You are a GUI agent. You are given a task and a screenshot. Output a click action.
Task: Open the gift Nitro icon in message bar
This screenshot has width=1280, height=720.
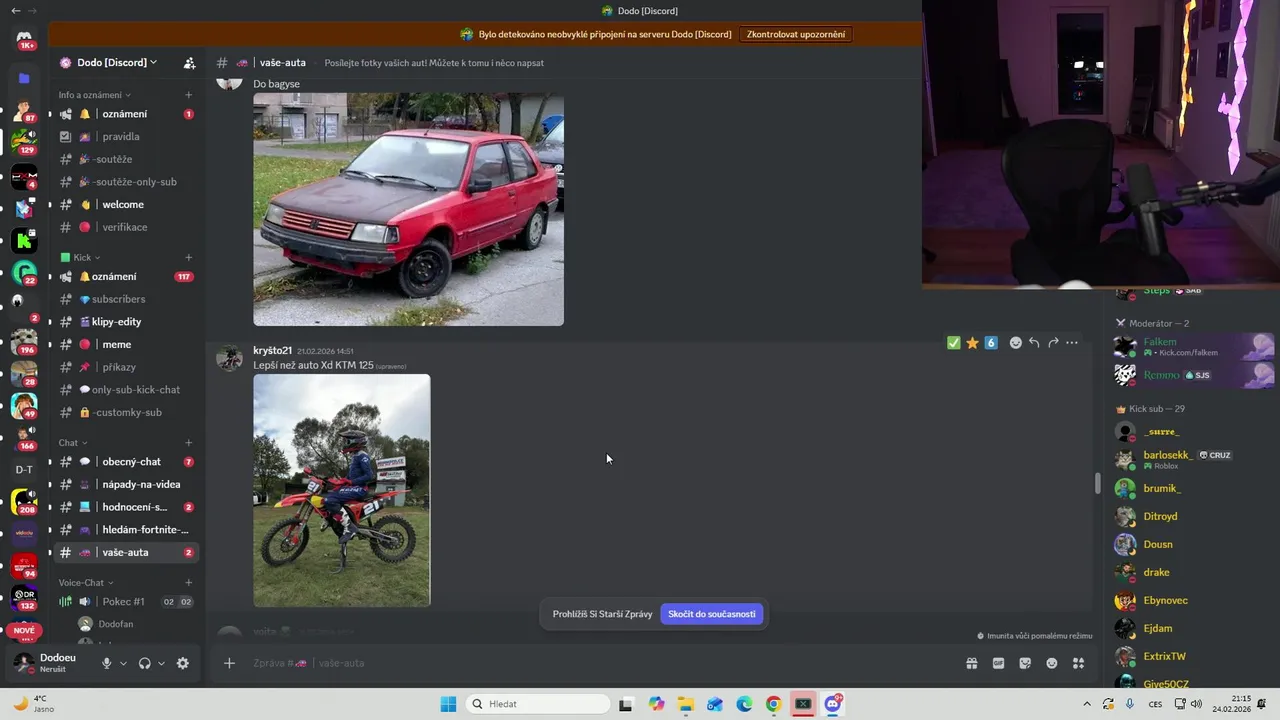tap(971, 663)
